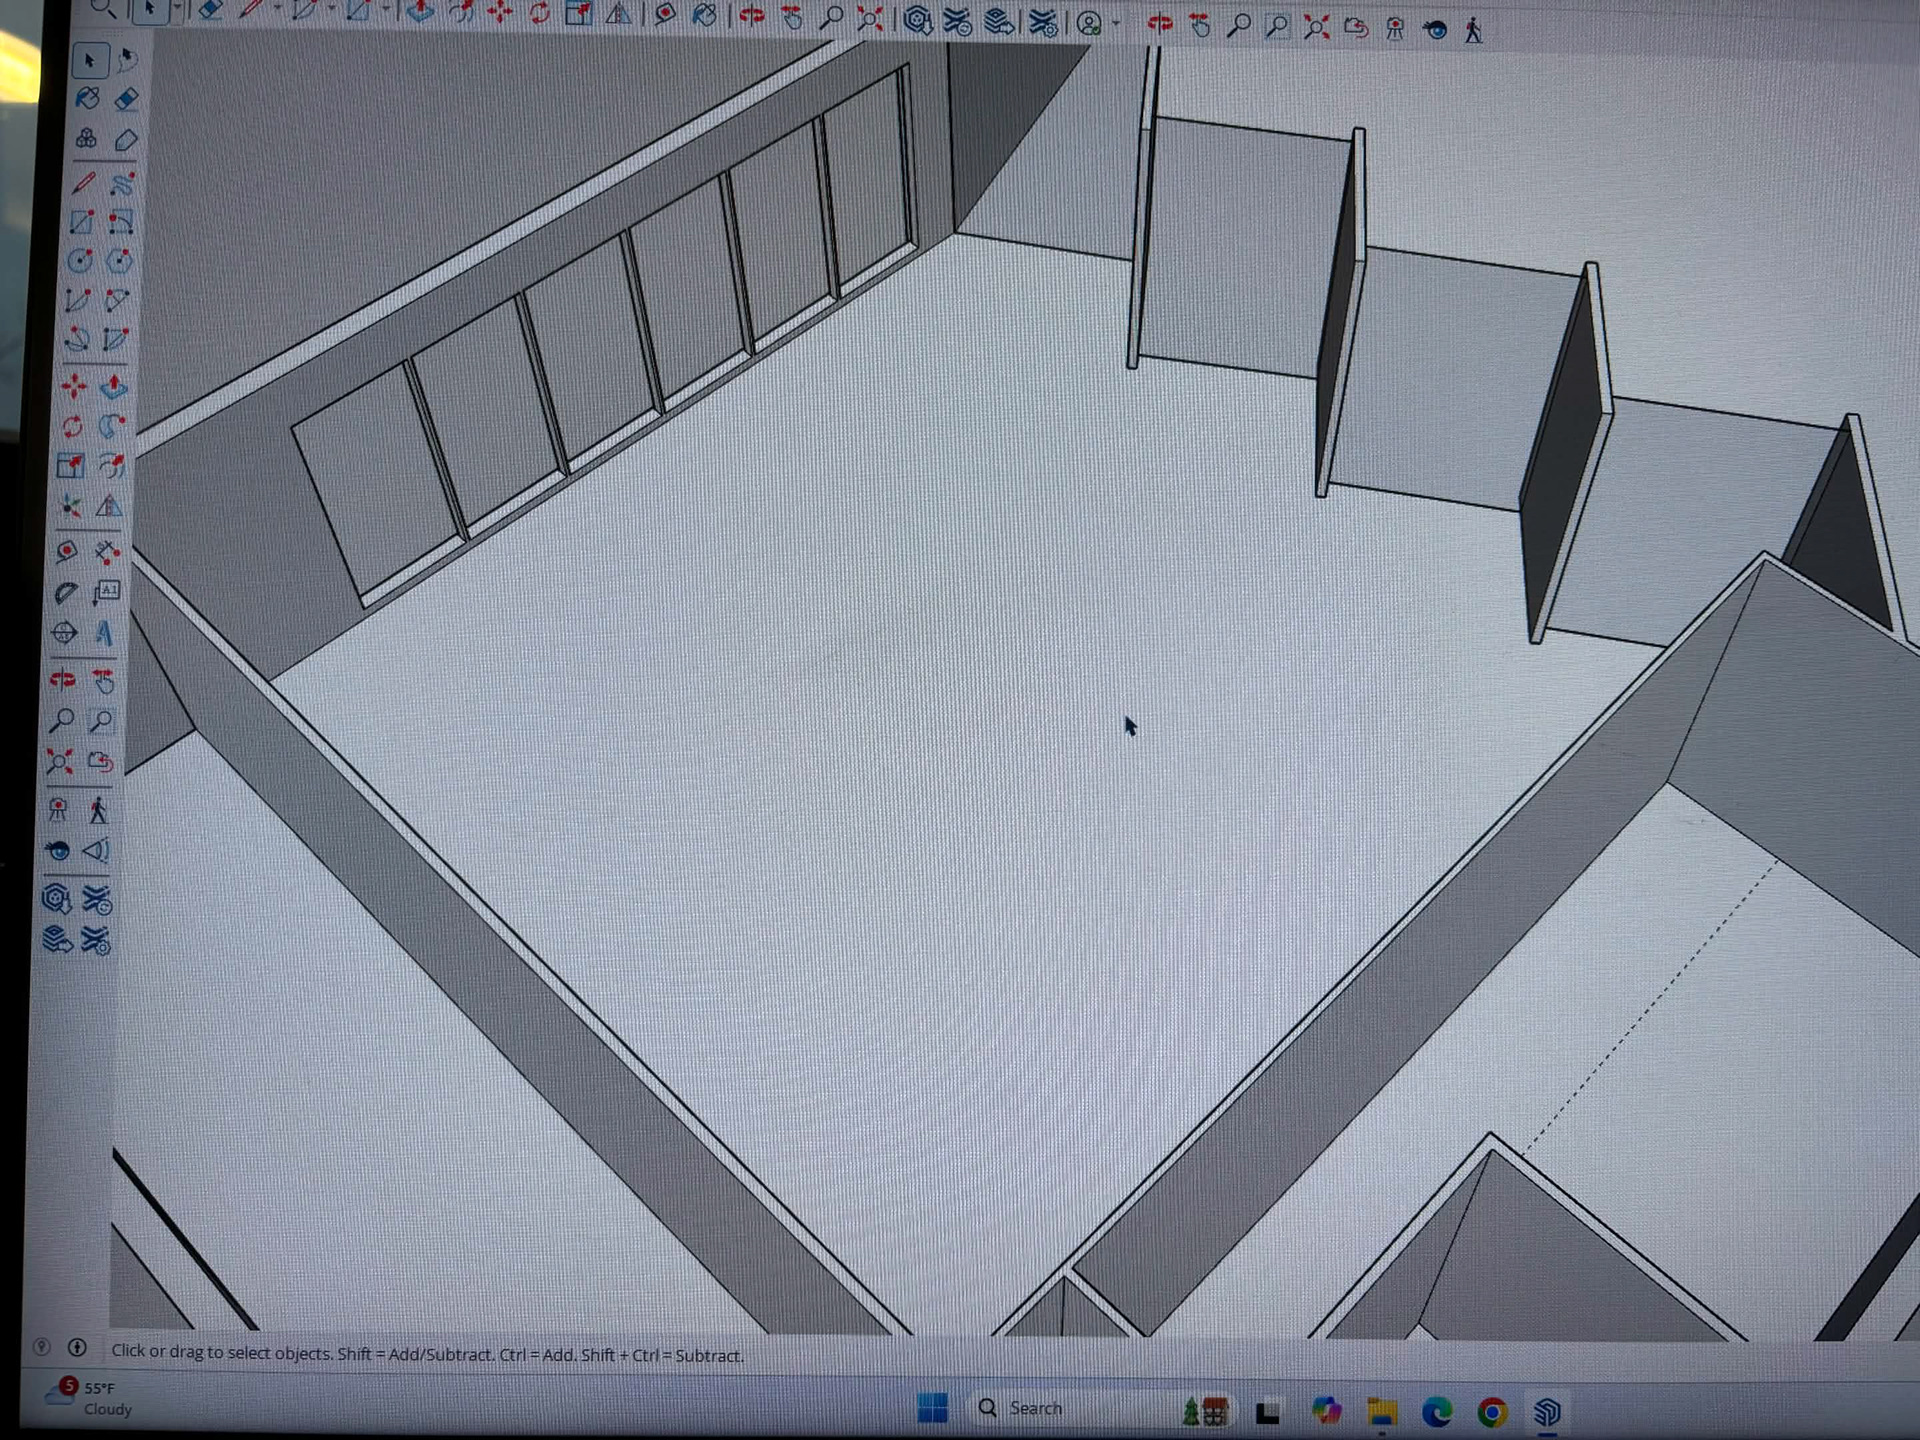The image size is (1920, 1440).
Task: Open the account dropdown arrow in top toolbar
Action: click(1116, 24)
